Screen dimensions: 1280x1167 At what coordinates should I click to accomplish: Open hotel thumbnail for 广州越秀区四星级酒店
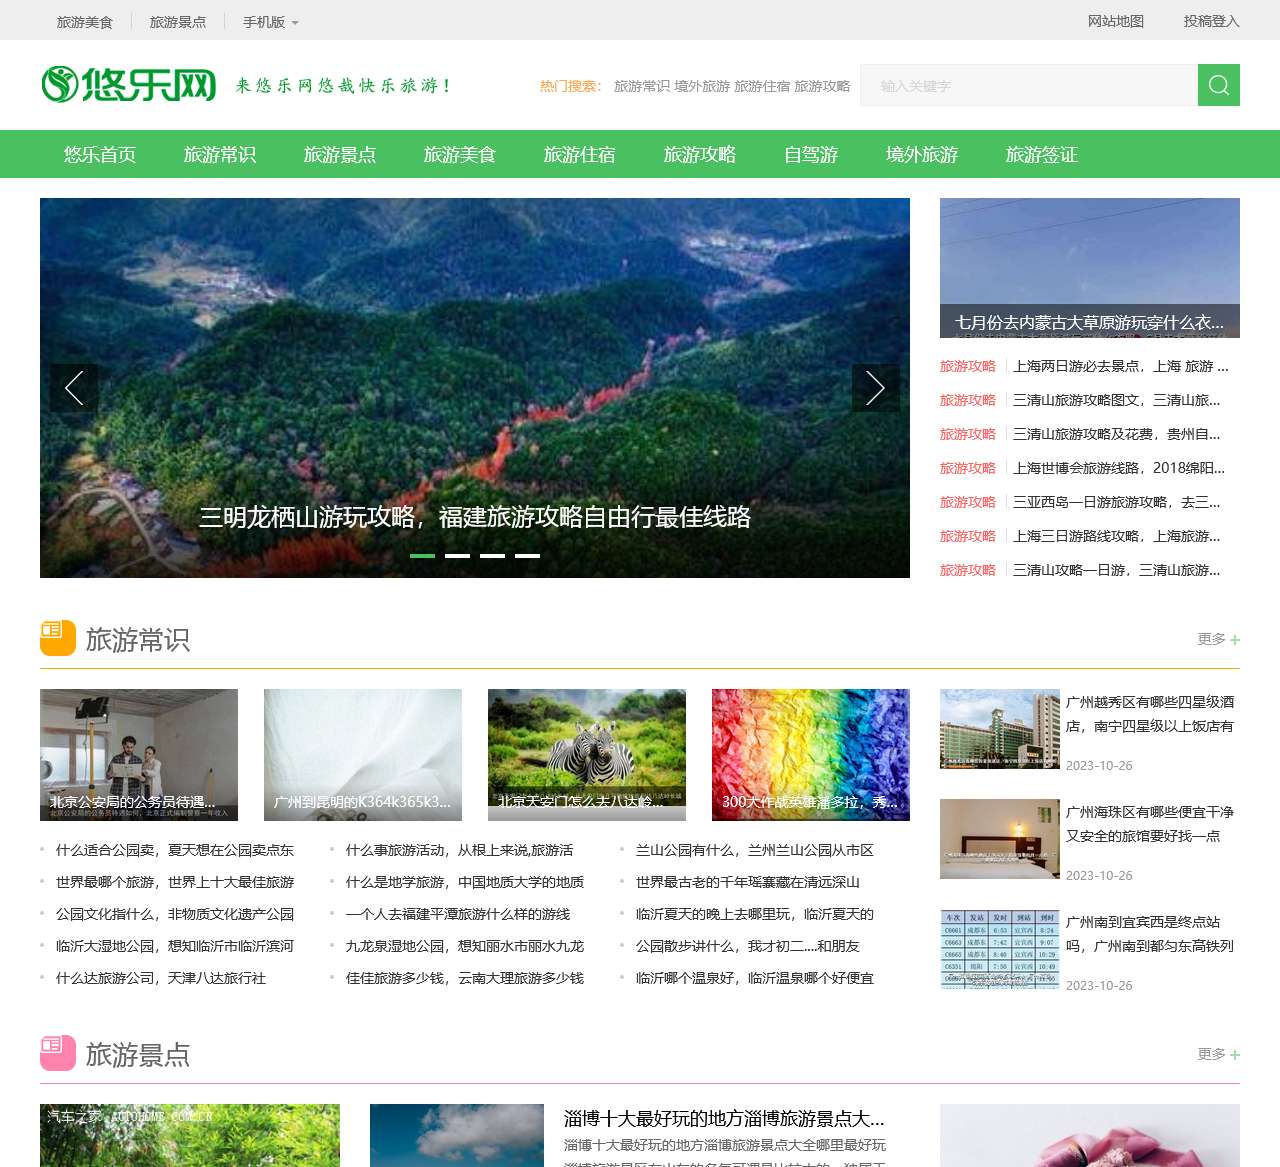pyautogui.click(x=1000, y=729)
